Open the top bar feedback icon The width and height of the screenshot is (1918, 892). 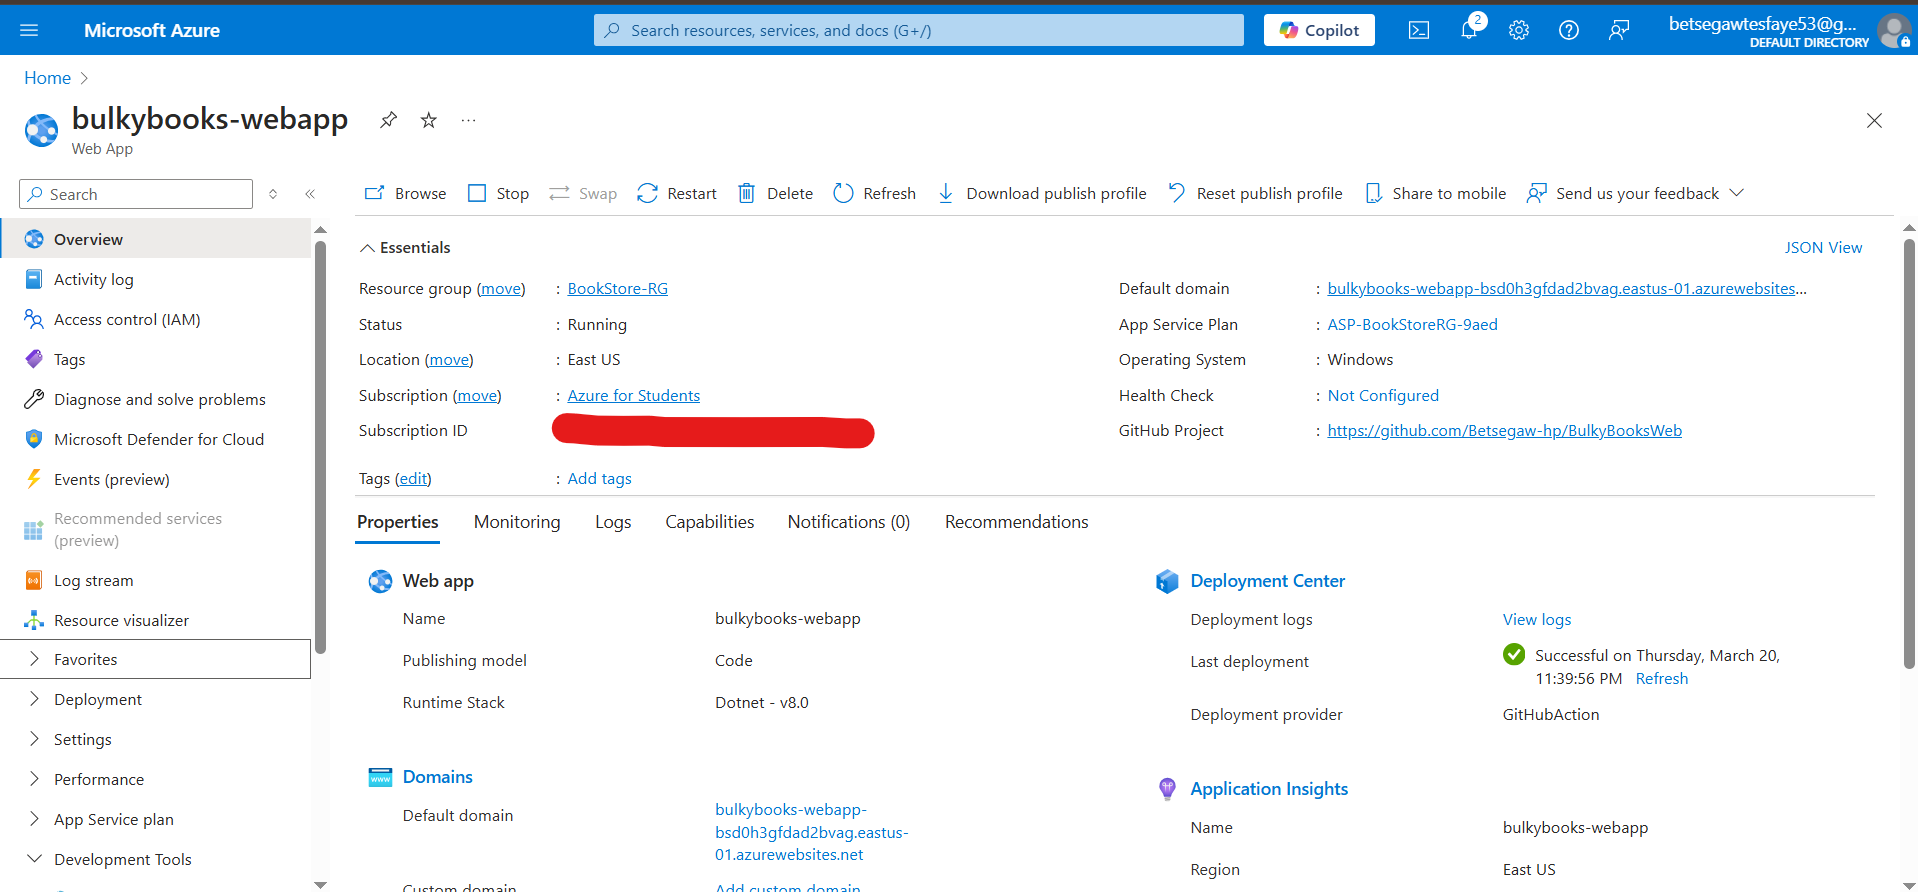[1619, 30]
